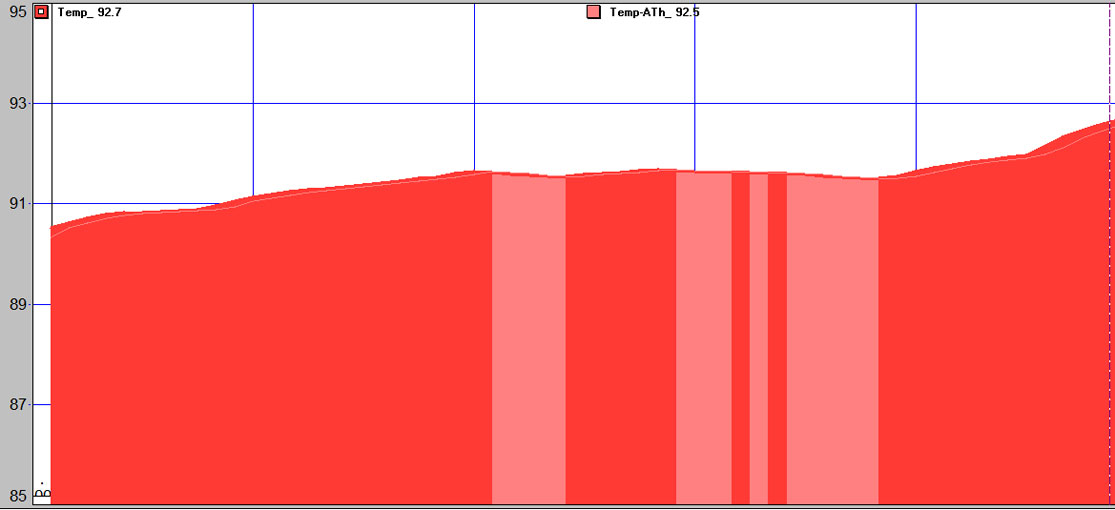Select the leftmost light pink shaded band
The height and width of the screenshot is (510, 1115).
[529, 340]
